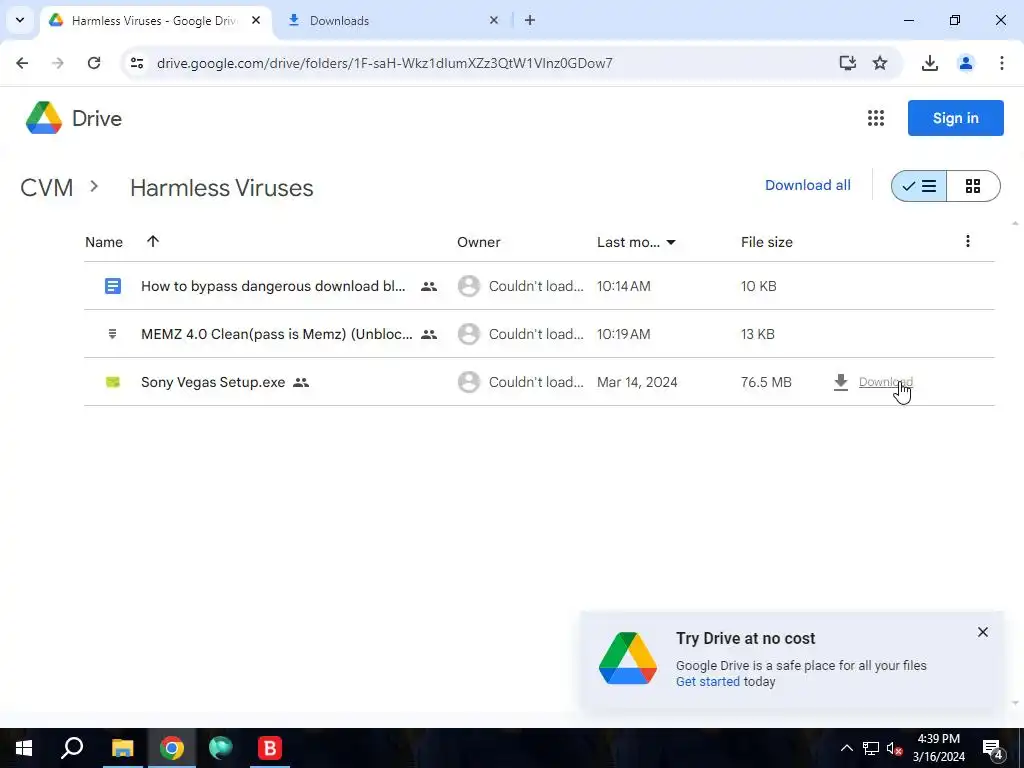Open Chrome downloads toolbar icon
The height and width of the screenshot is (768, 1024).
[x=930, y=63]
